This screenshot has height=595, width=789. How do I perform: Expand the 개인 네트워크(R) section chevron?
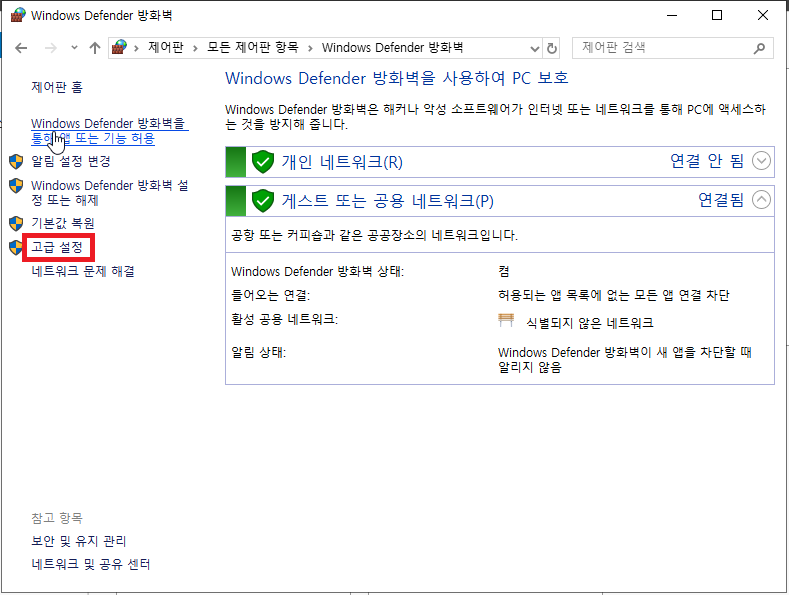tap(761, 161)
